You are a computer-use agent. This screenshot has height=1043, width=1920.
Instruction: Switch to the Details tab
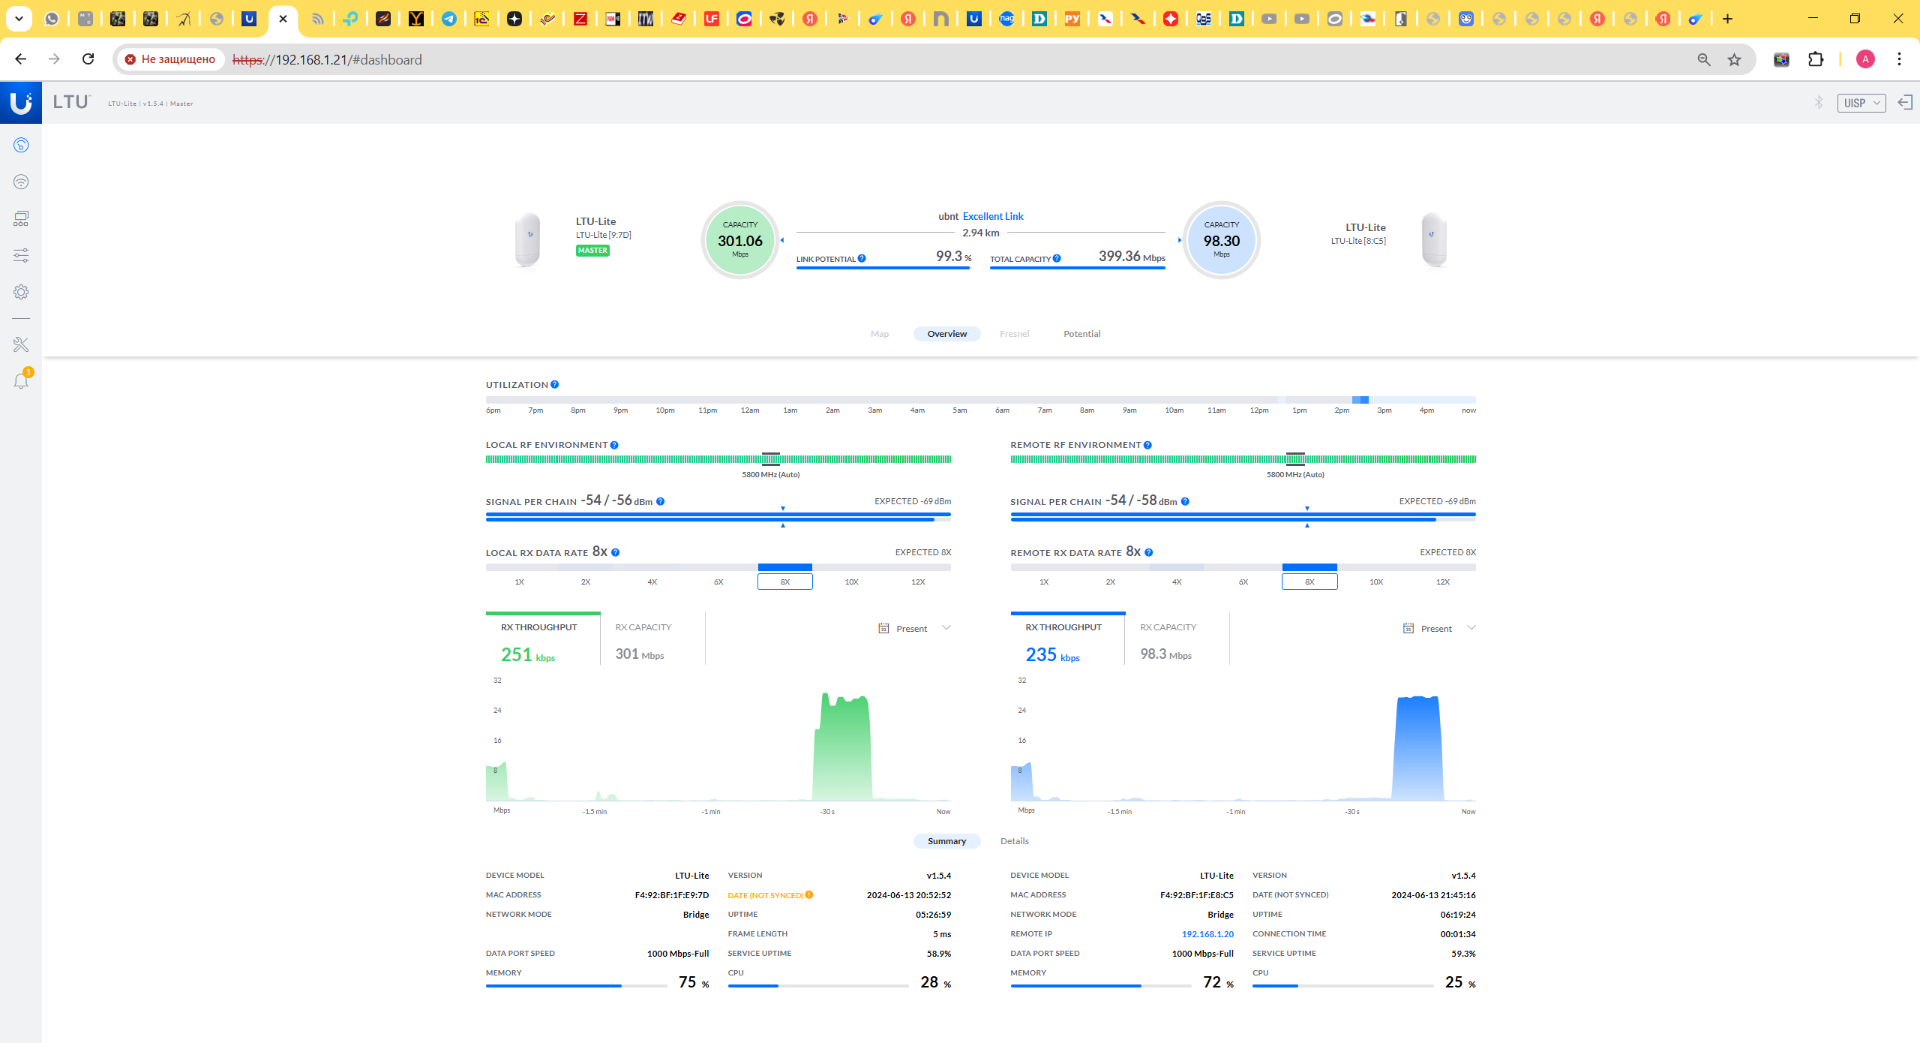click(x=1014, y=841)
